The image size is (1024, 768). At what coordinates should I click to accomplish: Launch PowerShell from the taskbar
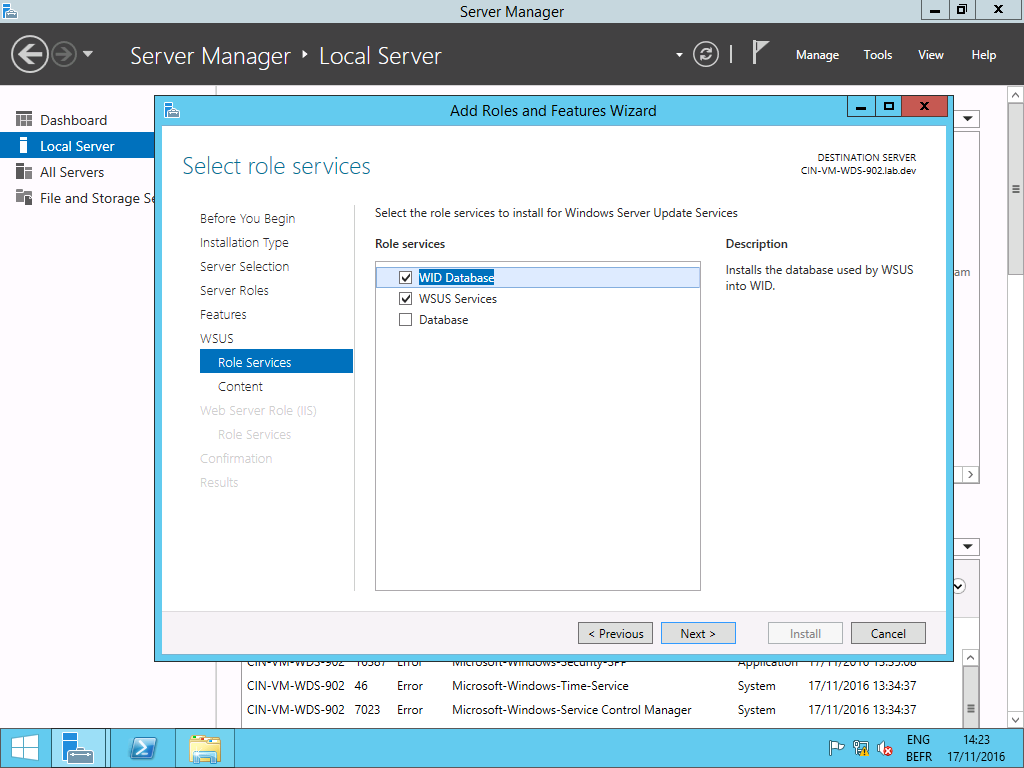(142, 748)
